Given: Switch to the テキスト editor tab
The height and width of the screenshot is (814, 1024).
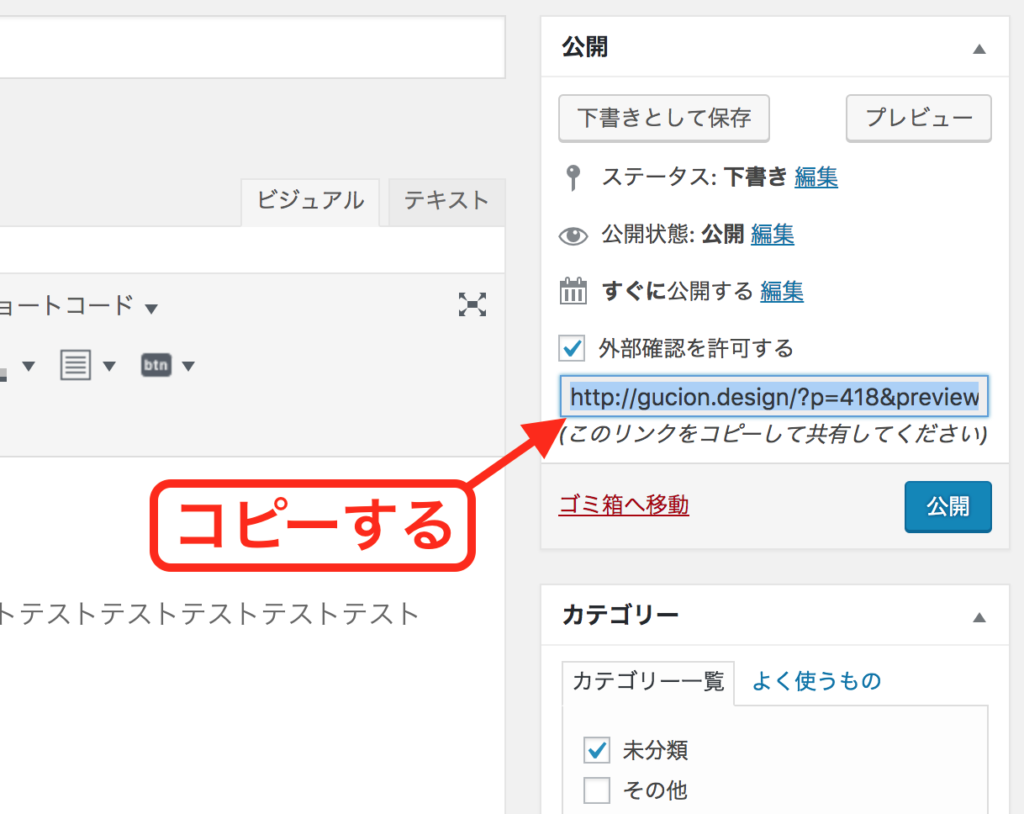Looking at the screenshot, I should pos(446,201).
